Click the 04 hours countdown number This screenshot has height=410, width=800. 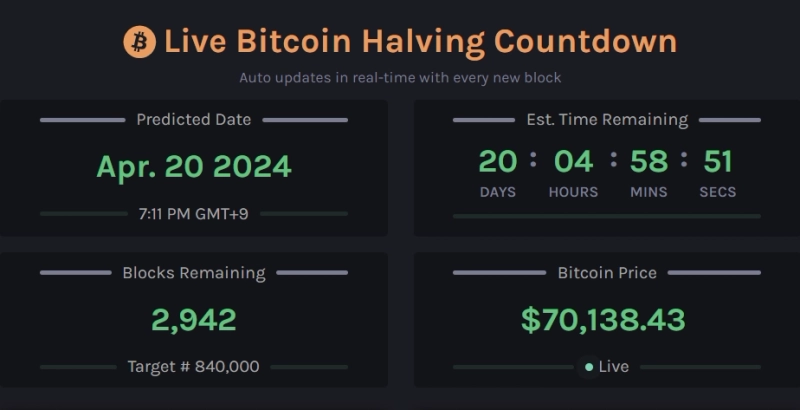tap(573, 160)
